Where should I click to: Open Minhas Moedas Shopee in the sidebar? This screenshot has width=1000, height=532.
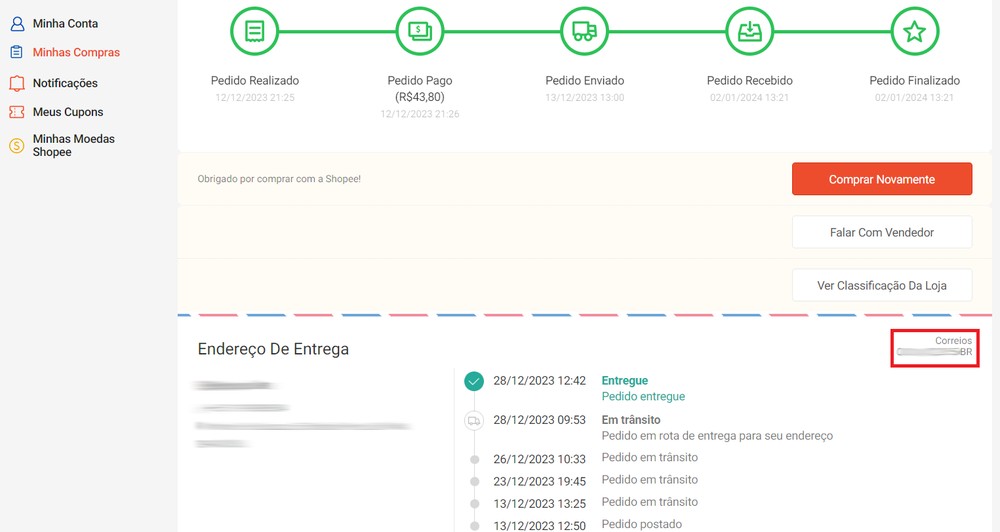point(73,145)
